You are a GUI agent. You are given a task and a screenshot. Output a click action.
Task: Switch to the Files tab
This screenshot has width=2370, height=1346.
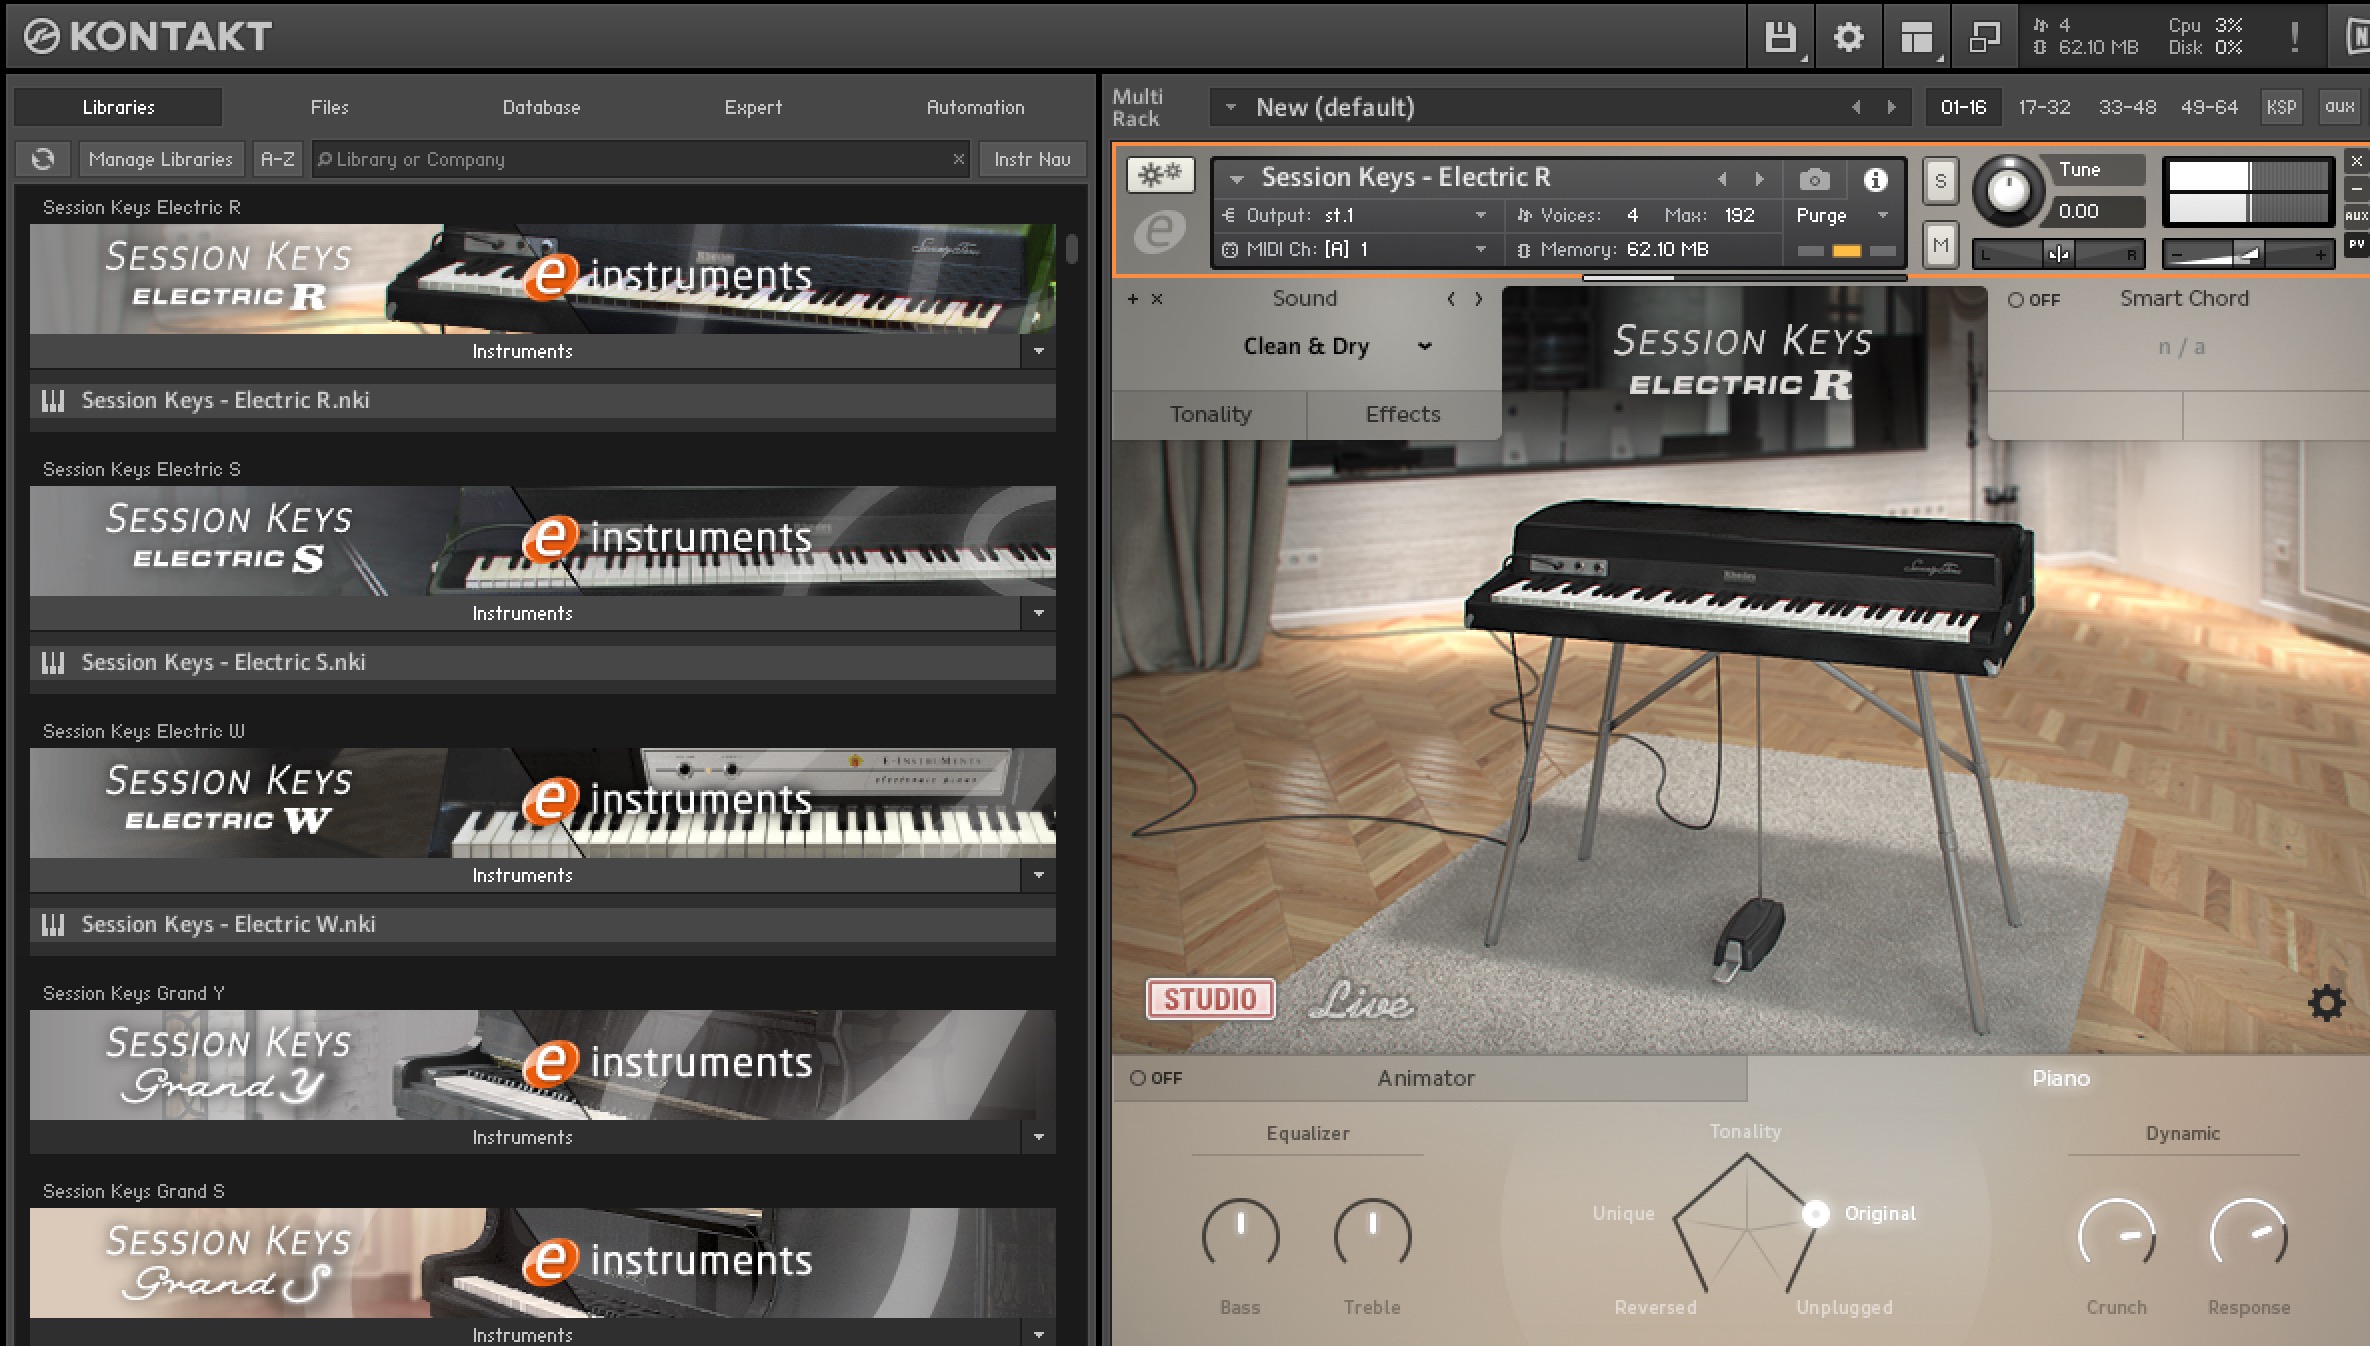tap(330, 107)
